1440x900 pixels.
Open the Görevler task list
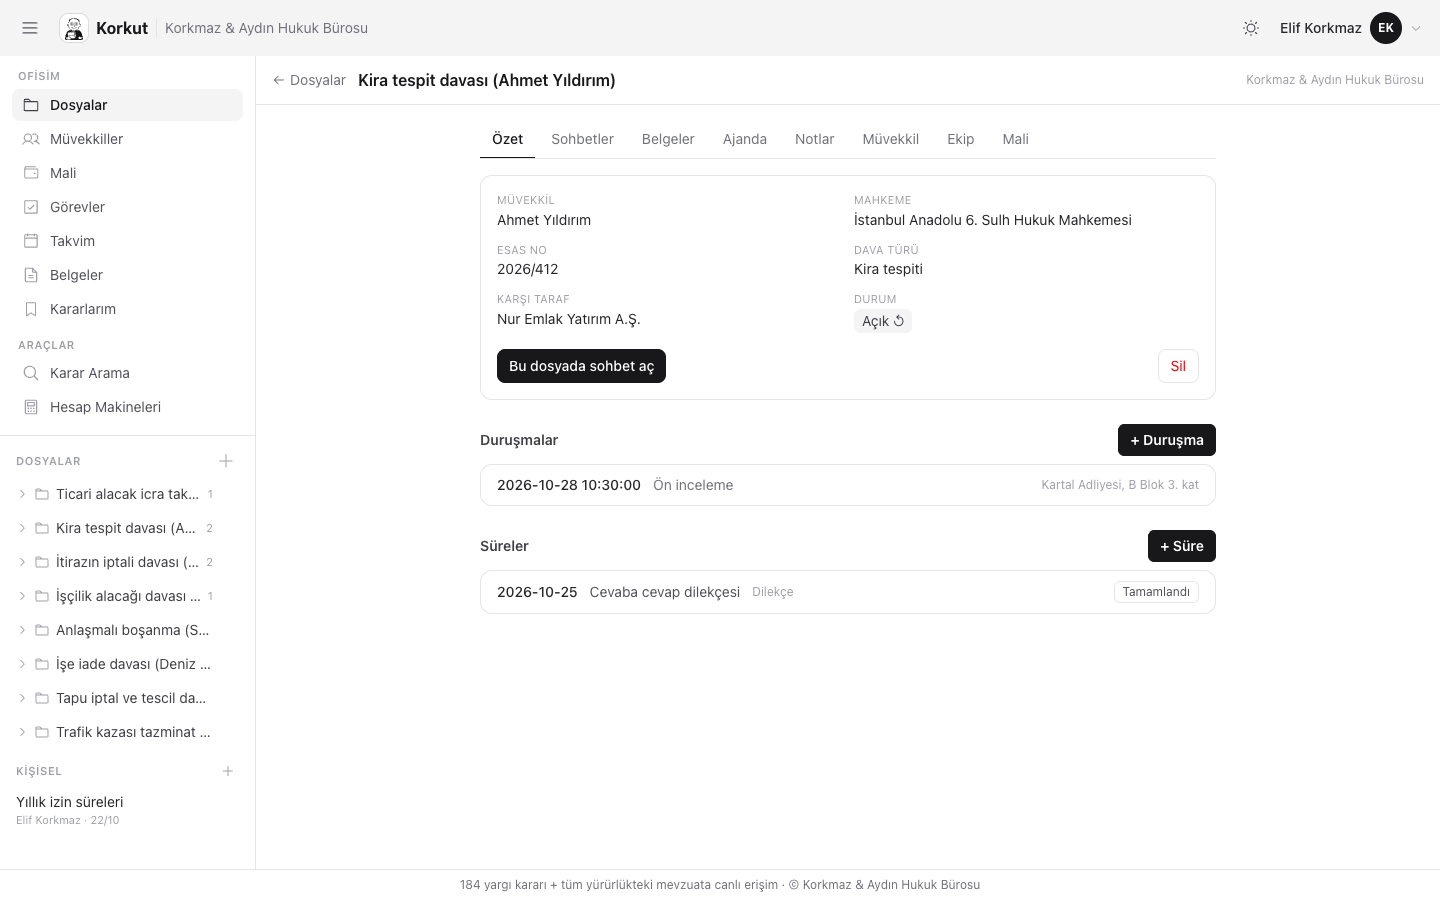(x=127, y=207)
